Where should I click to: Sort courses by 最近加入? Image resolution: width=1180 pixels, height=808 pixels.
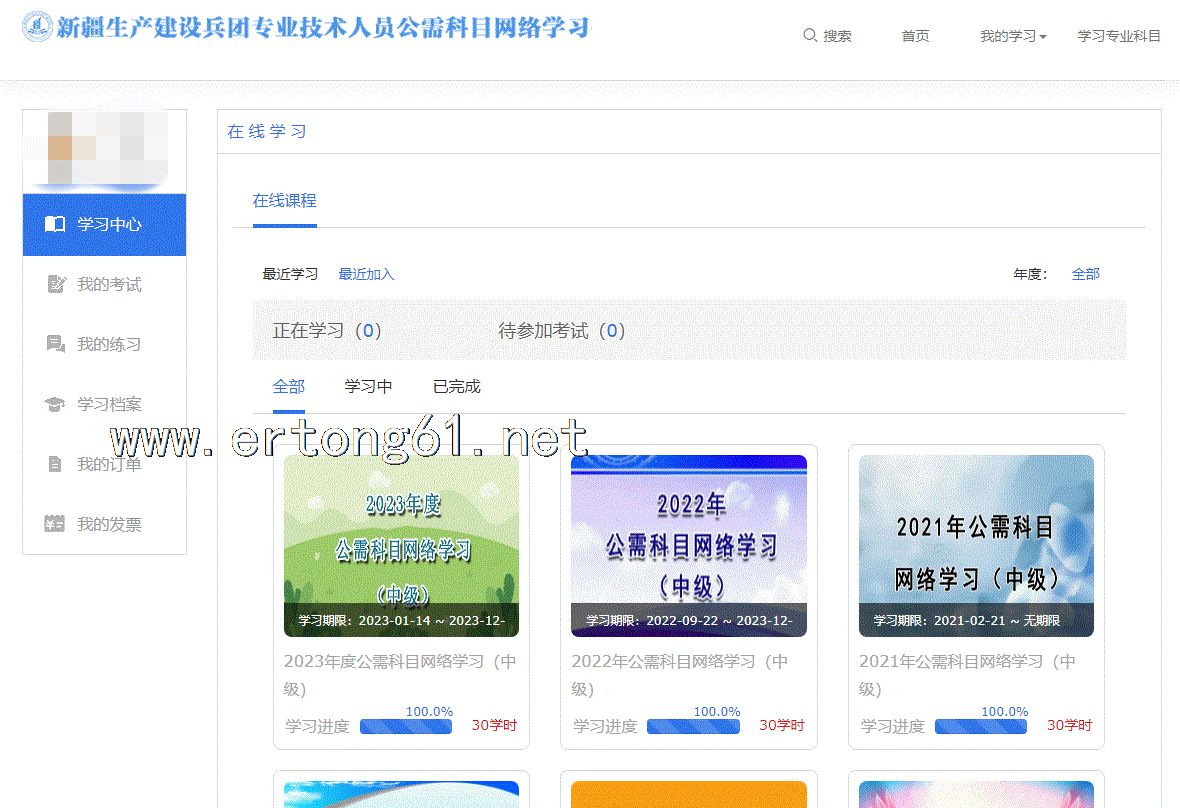click(366, 274)
